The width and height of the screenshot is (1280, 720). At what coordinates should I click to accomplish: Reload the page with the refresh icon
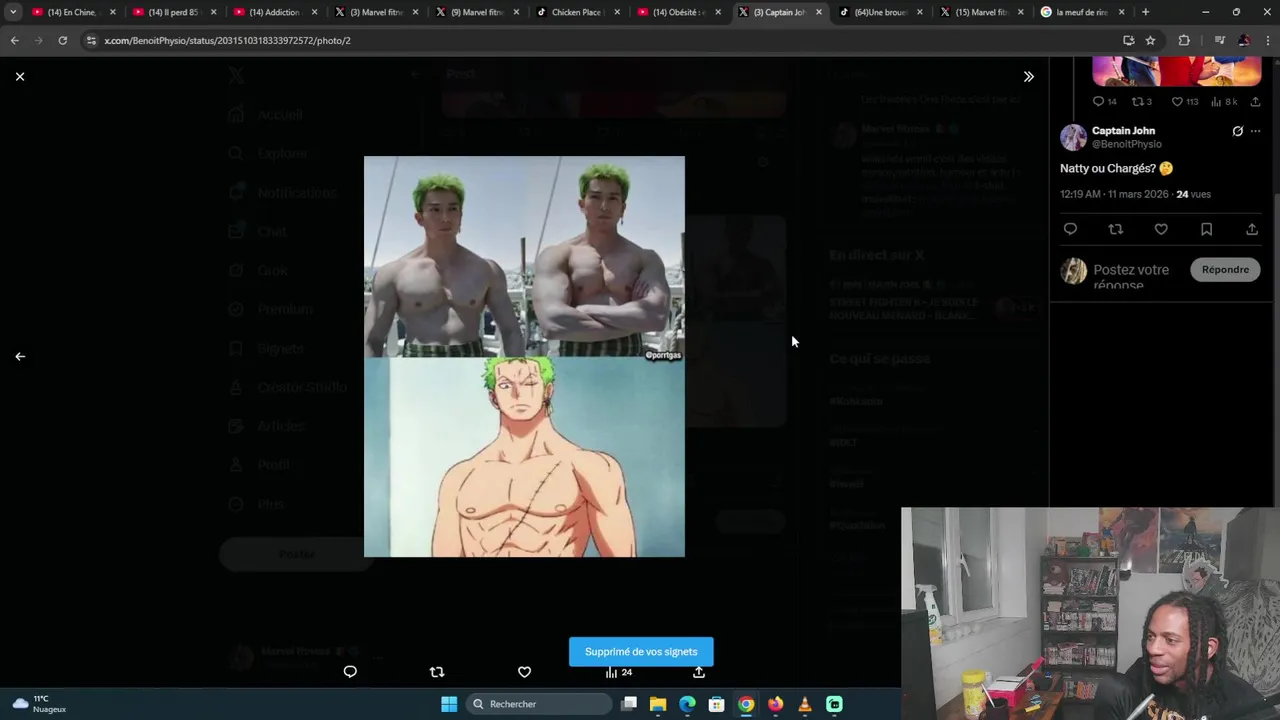pyautogui.click(x=62, y=40)
